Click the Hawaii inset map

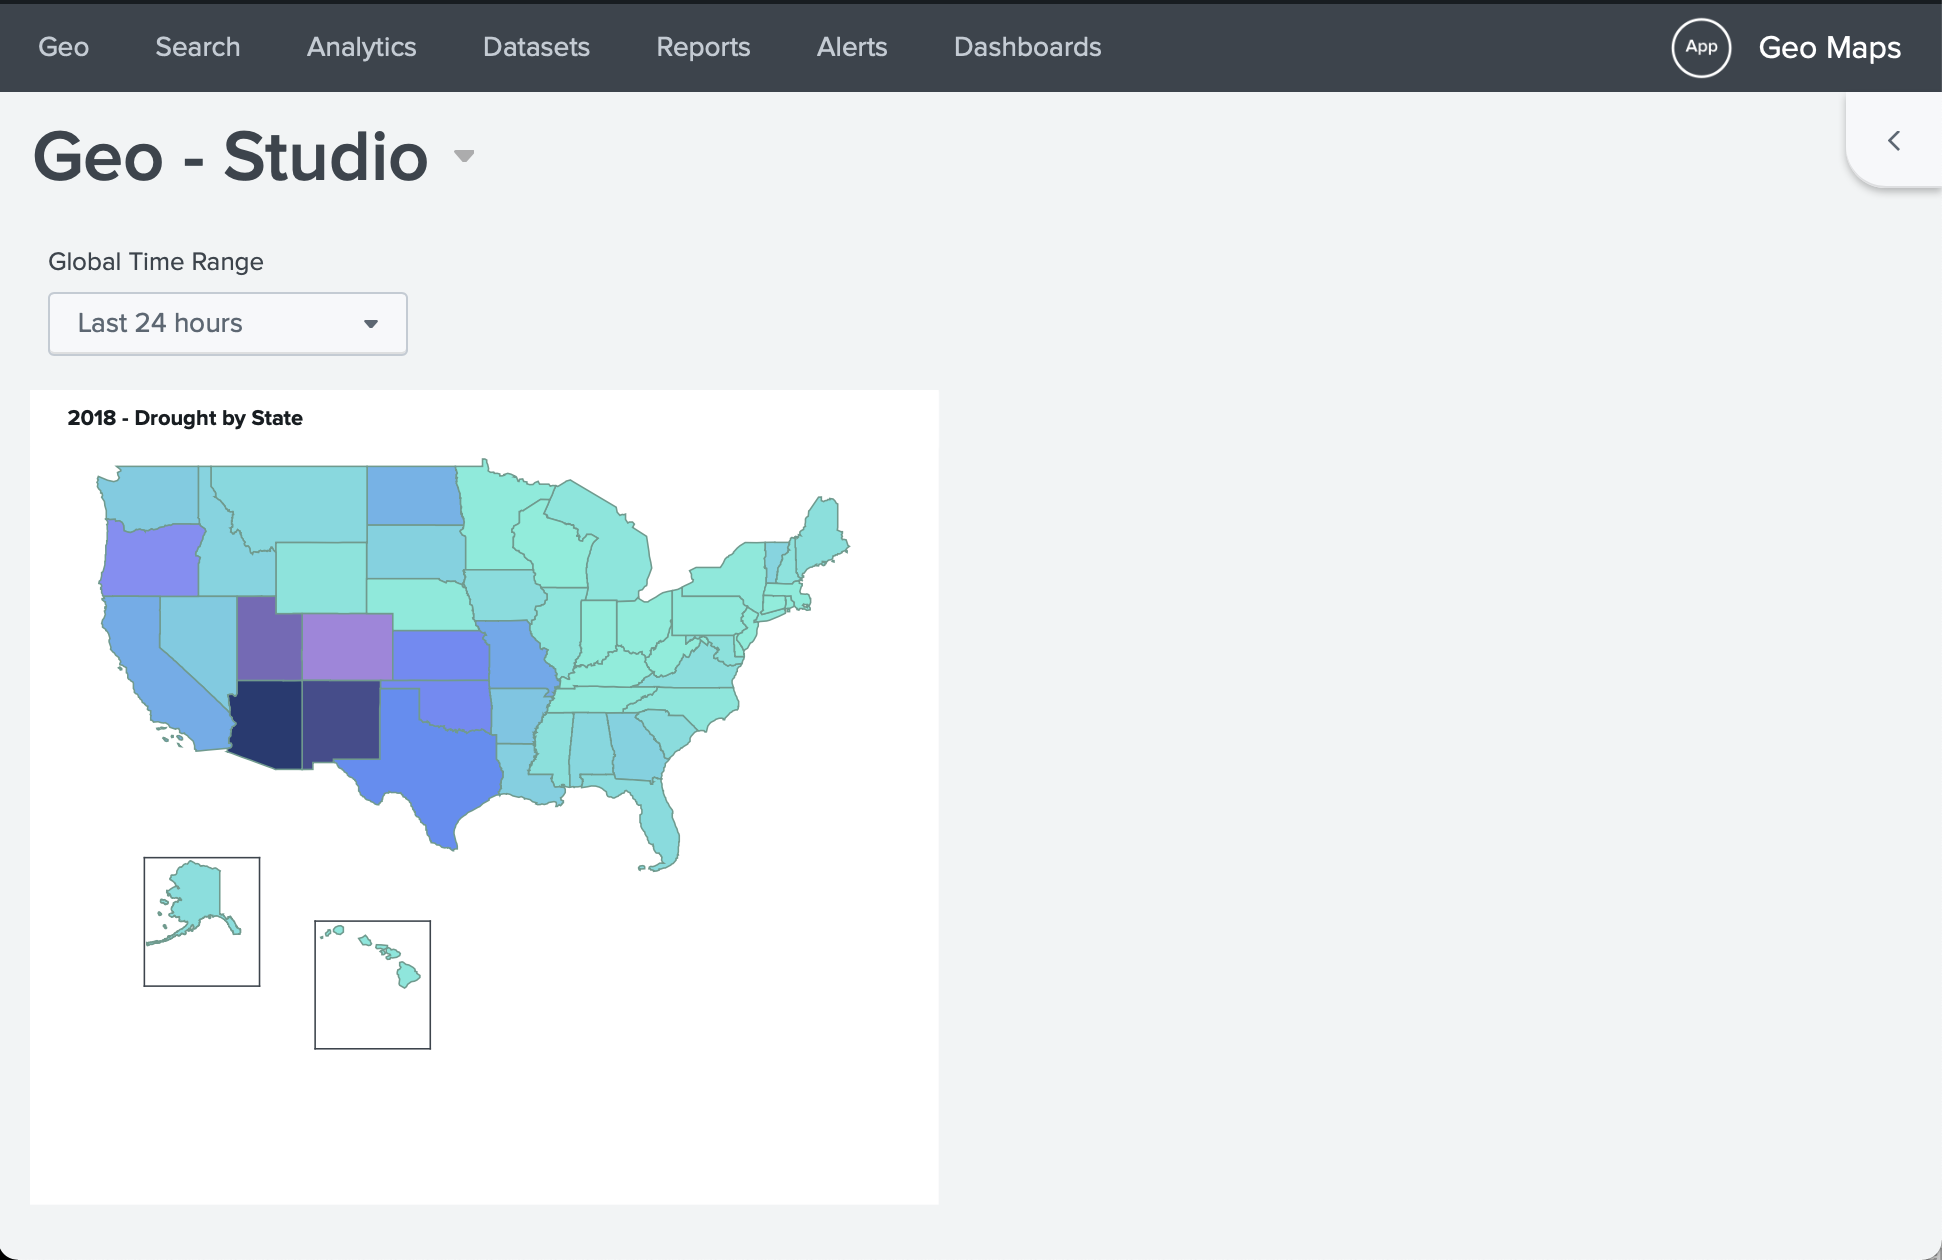tap(372, 984)
